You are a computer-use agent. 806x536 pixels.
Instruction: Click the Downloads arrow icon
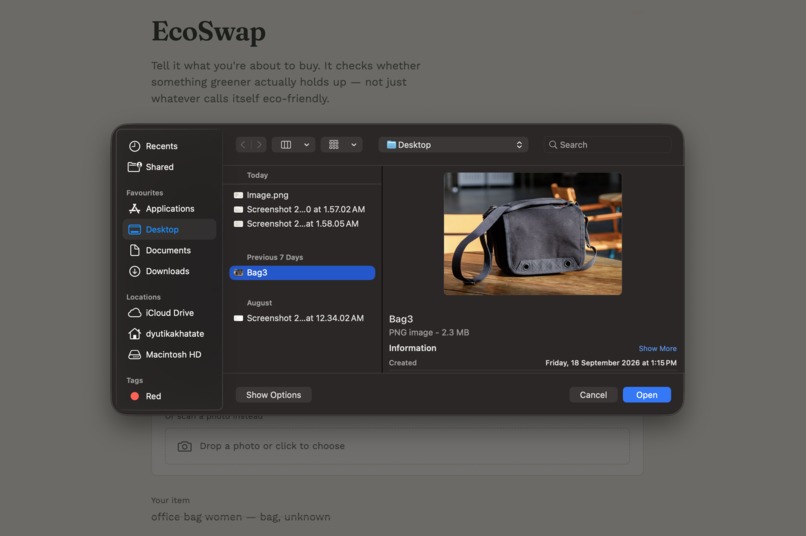(135, 271)
